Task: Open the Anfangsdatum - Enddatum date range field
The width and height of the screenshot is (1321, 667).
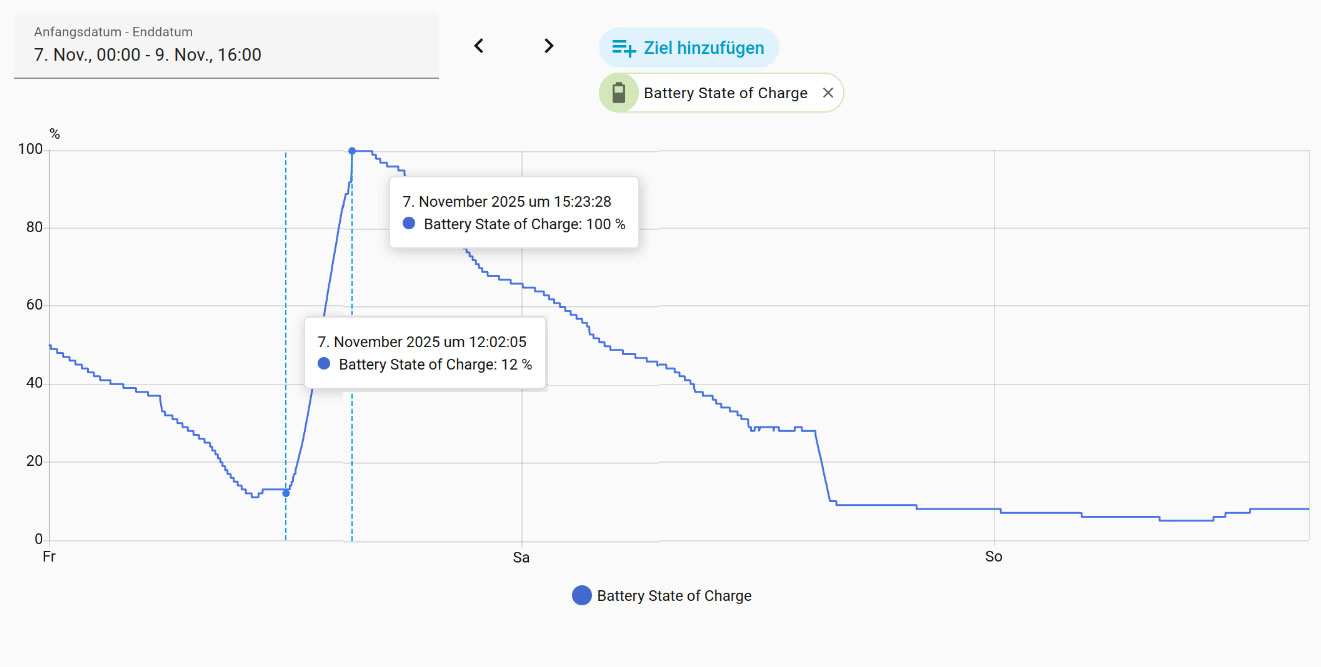Action: [x=226, y=46]
